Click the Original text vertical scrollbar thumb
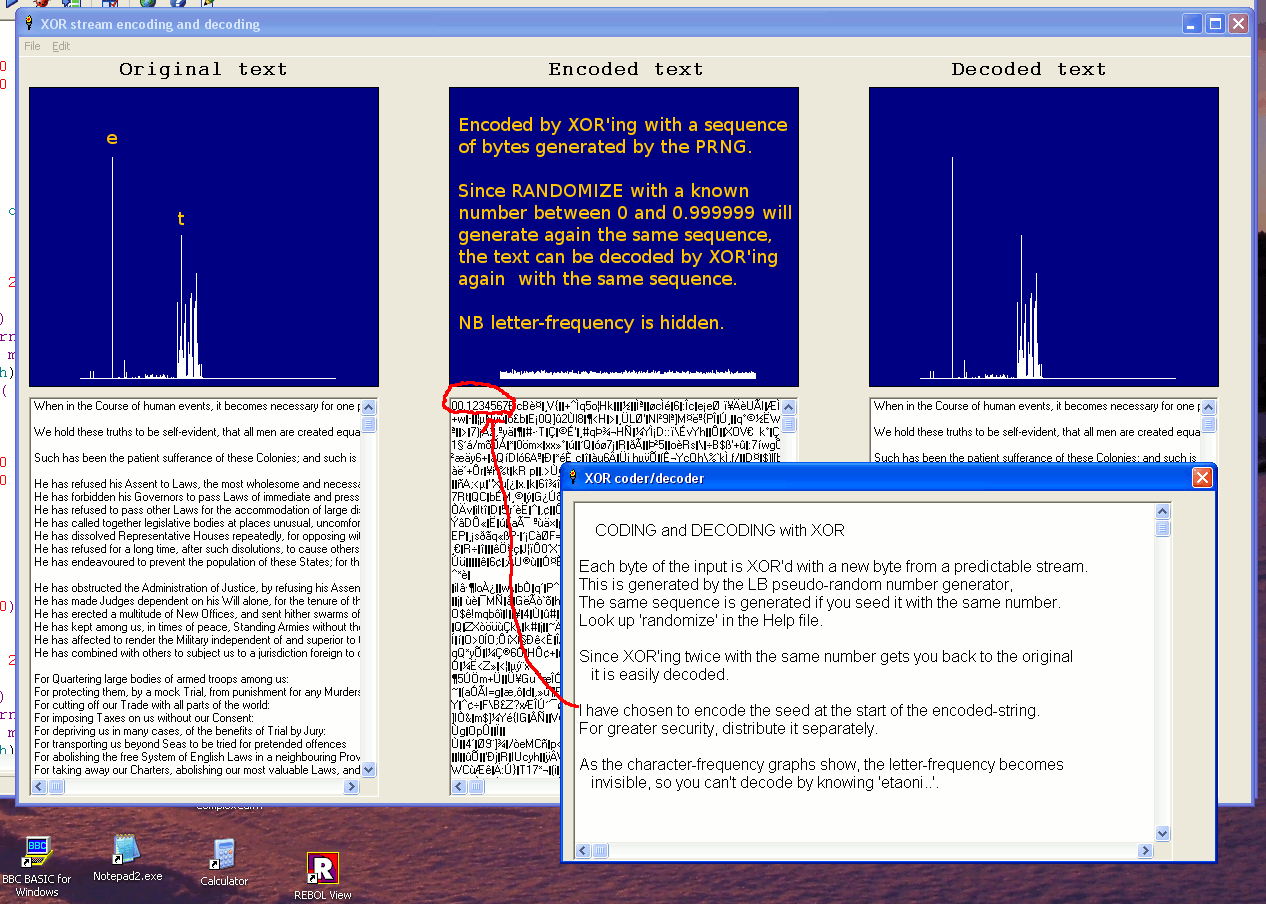The image size is (1266, 904). pyautogui.click(x=369, y=424)
